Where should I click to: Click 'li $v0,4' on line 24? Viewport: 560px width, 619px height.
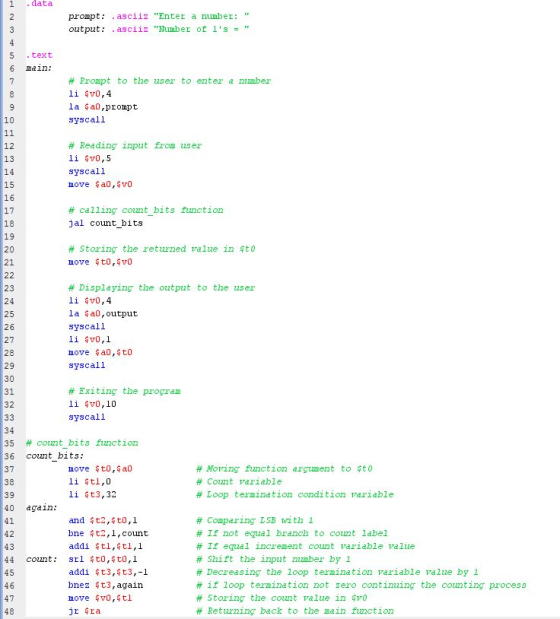coord(90,301)
